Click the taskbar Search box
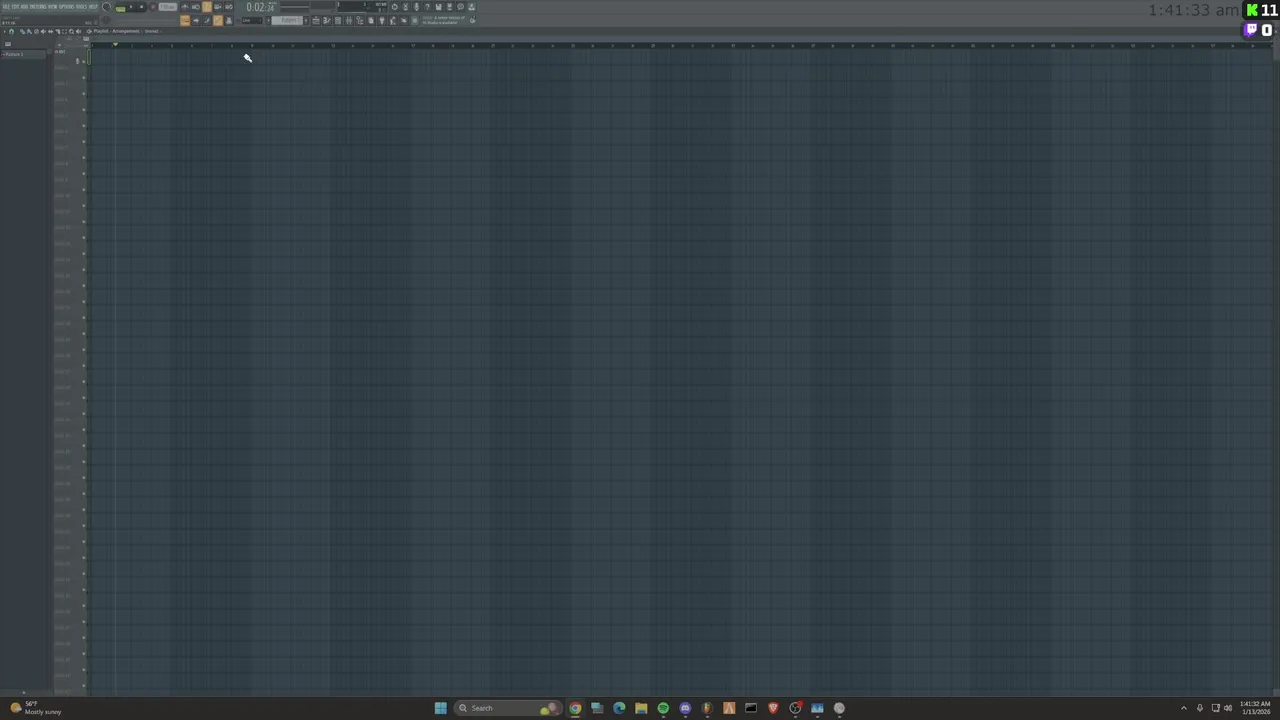The width and height of the screenshot is (1280, 720). click(x=507, y=708)
